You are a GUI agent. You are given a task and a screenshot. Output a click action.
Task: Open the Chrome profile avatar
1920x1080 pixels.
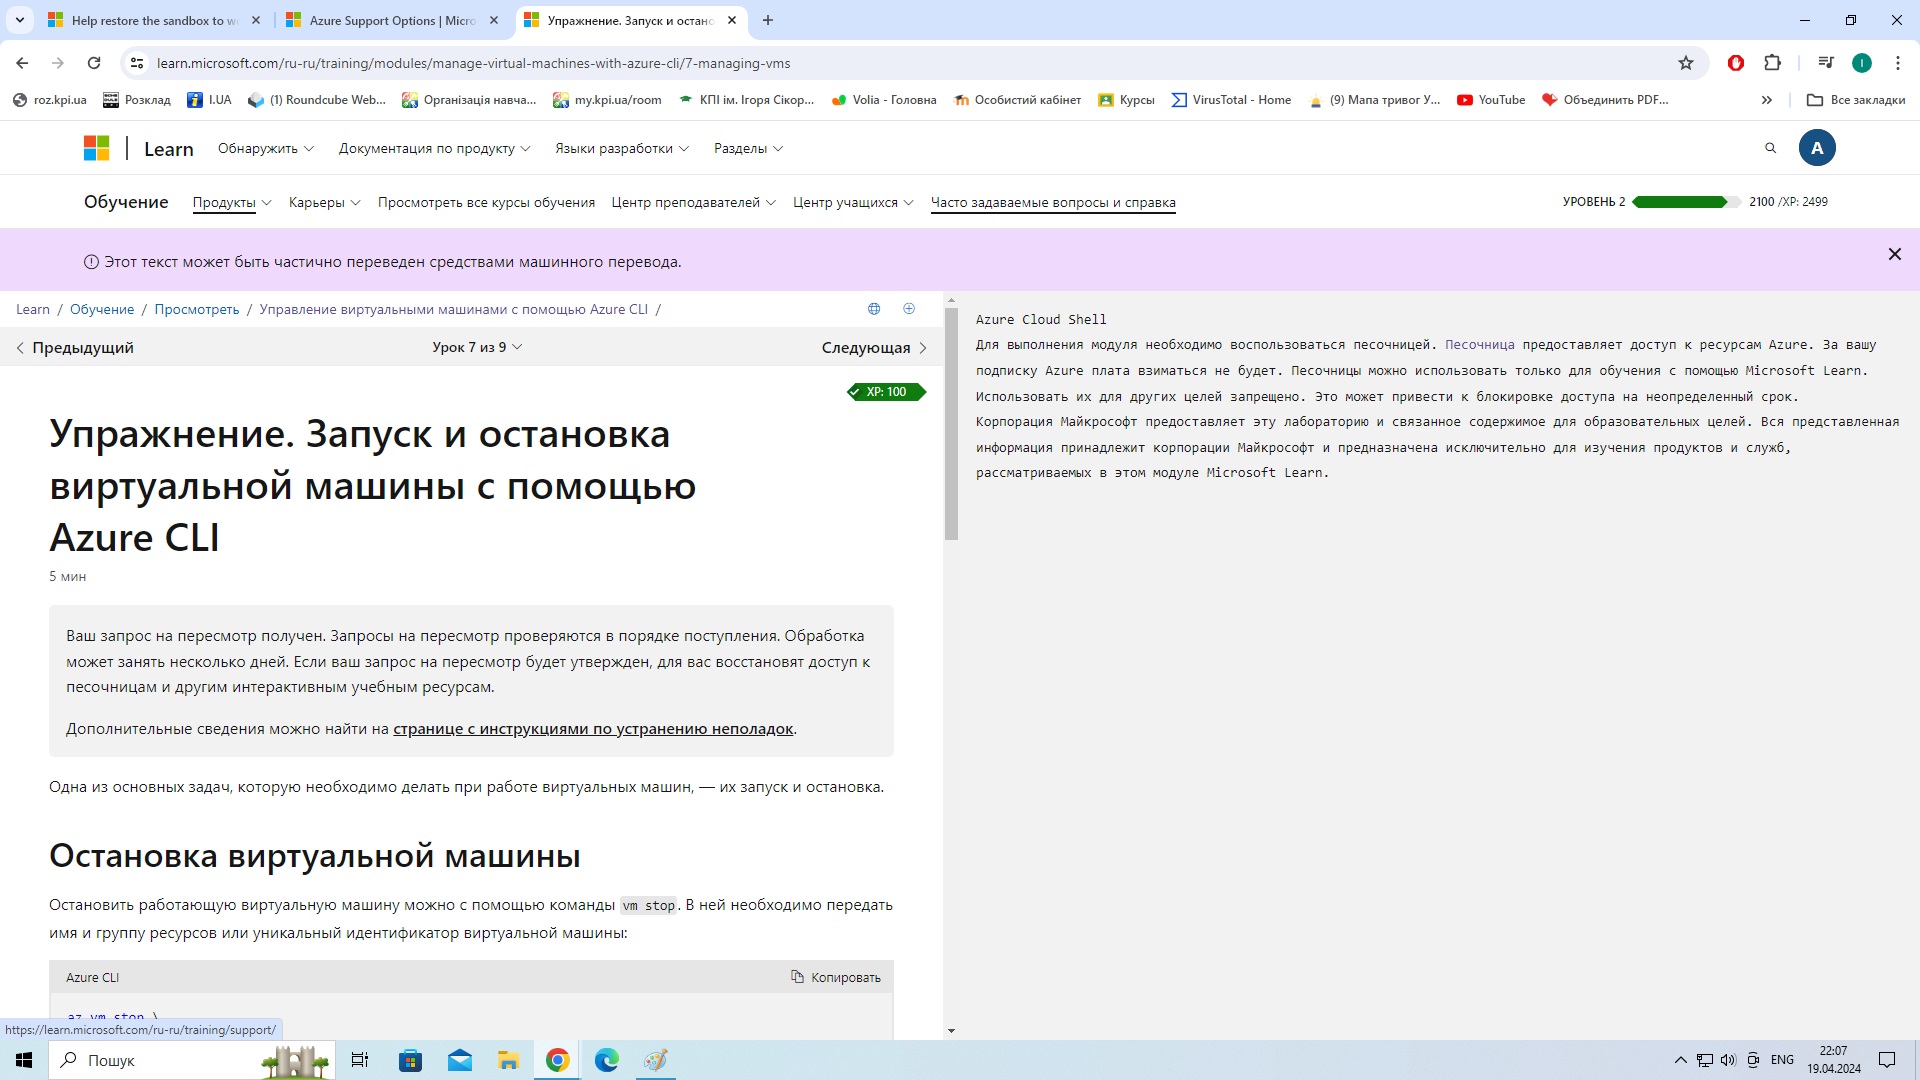(1862, 63)
